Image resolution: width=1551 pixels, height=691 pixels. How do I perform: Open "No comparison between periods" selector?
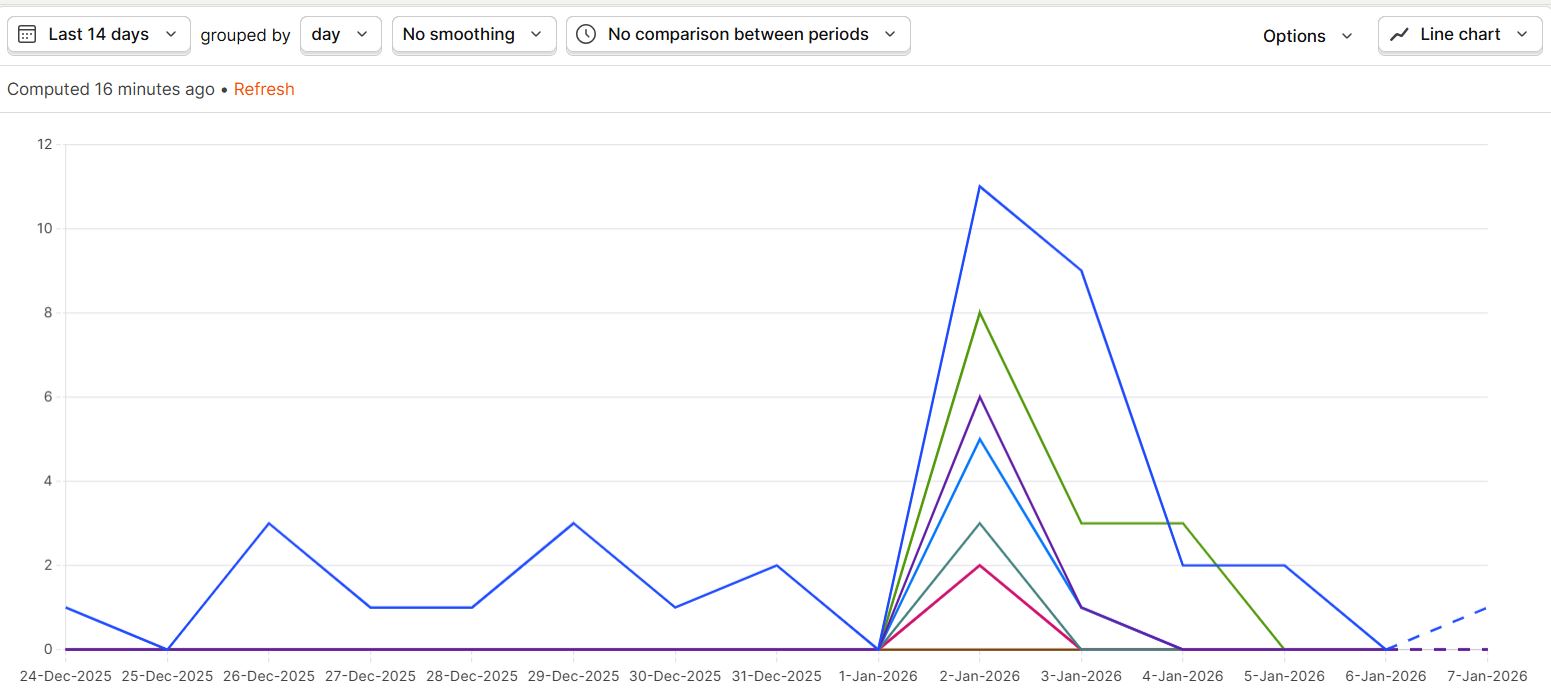[738, 34]
